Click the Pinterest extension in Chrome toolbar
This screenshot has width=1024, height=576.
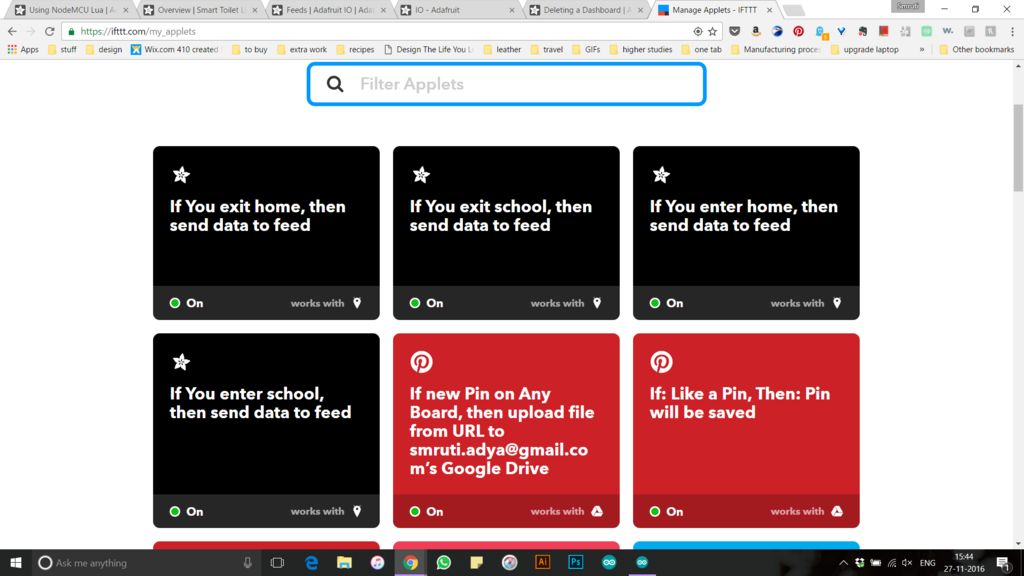798,31
